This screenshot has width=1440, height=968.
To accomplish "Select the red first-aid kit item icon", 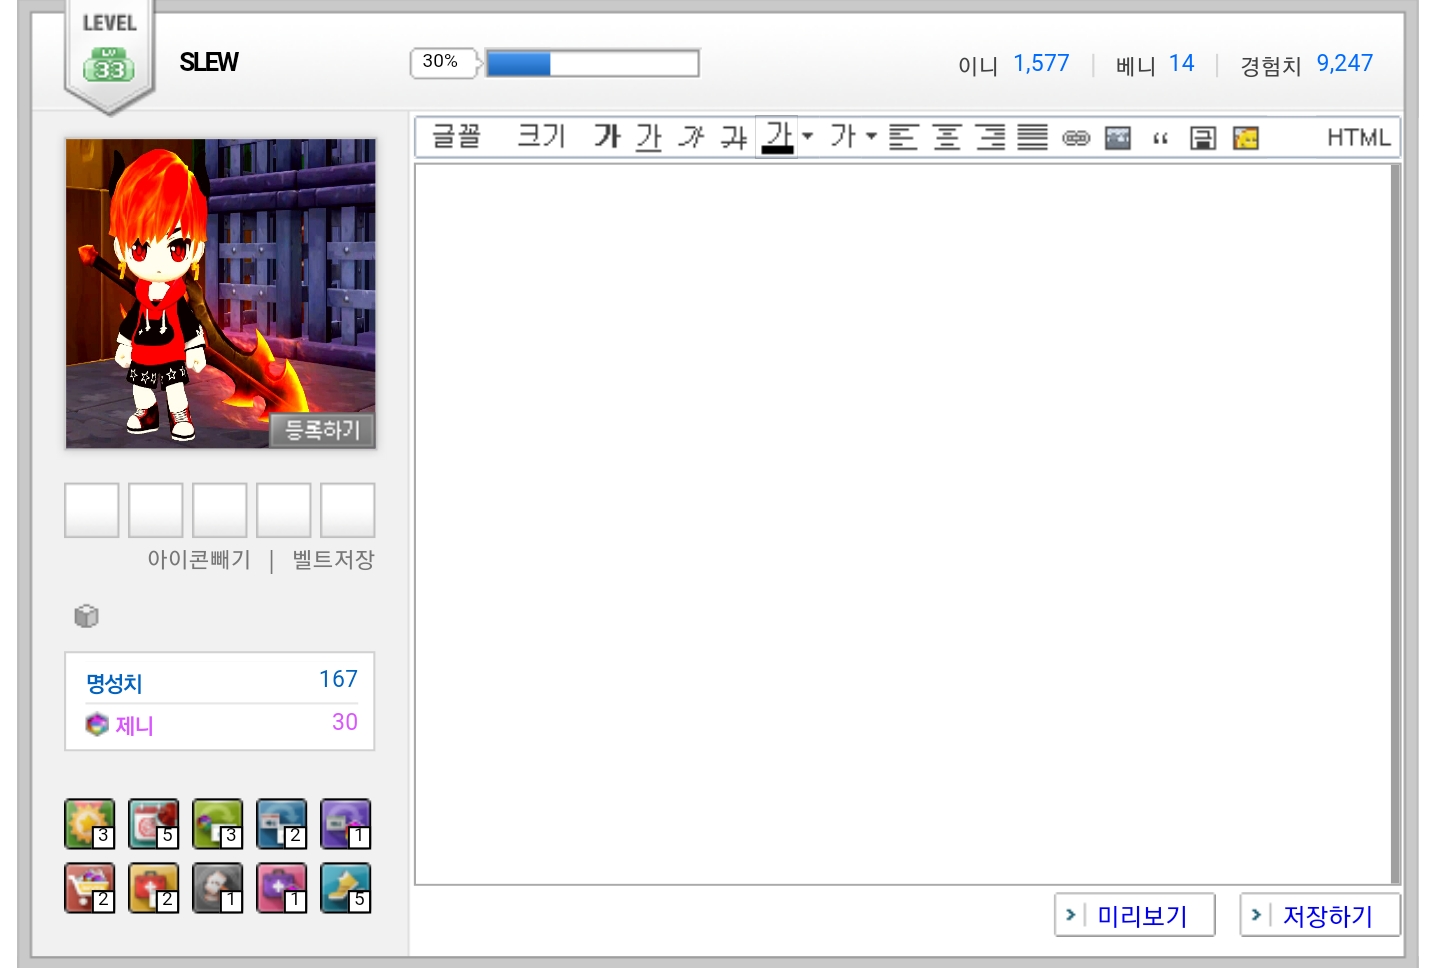I will tap(154, 888).
